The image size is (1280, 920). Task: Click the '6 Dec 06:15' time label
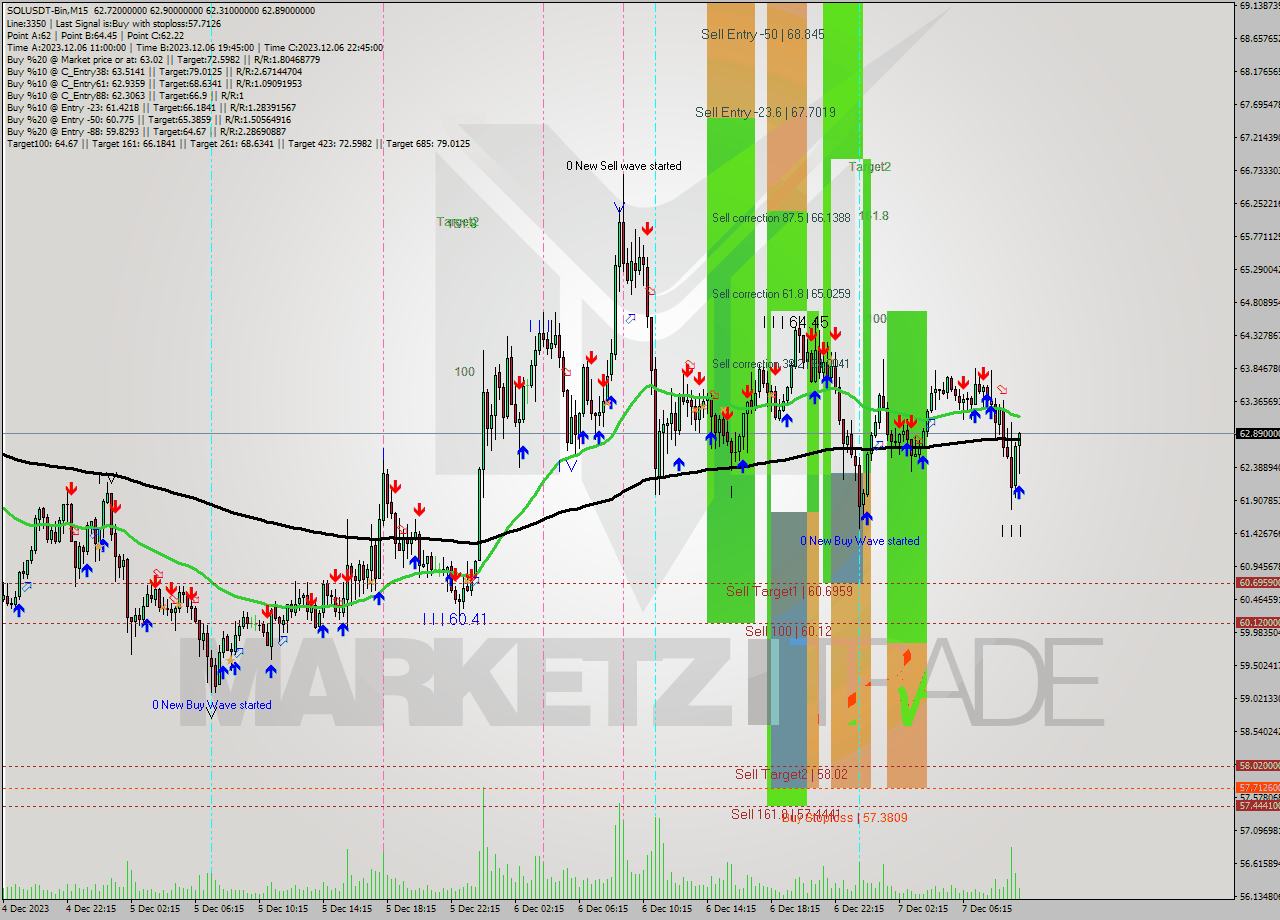click(x=602, y=909)
